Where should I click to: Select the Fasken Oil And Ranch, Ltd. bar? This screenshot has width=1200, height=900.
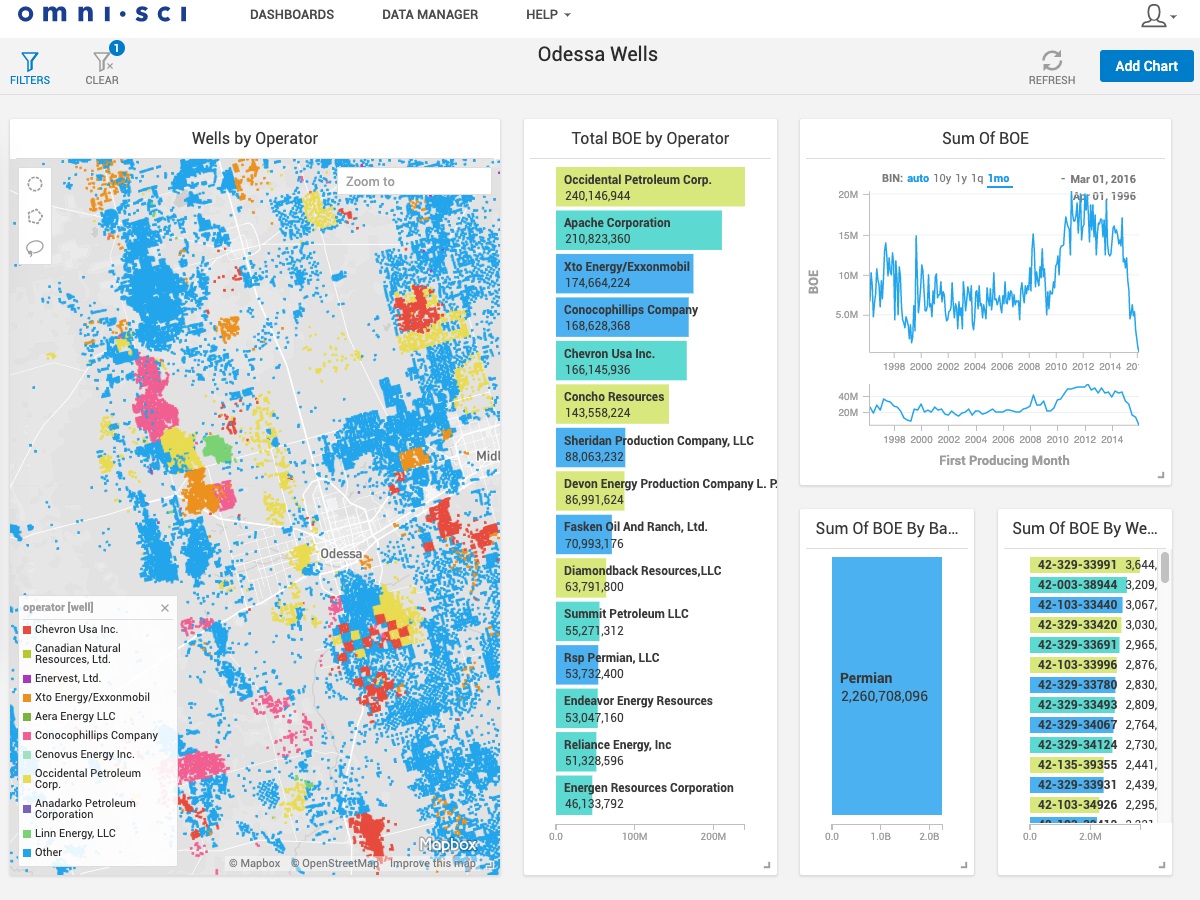click(584, 535)
